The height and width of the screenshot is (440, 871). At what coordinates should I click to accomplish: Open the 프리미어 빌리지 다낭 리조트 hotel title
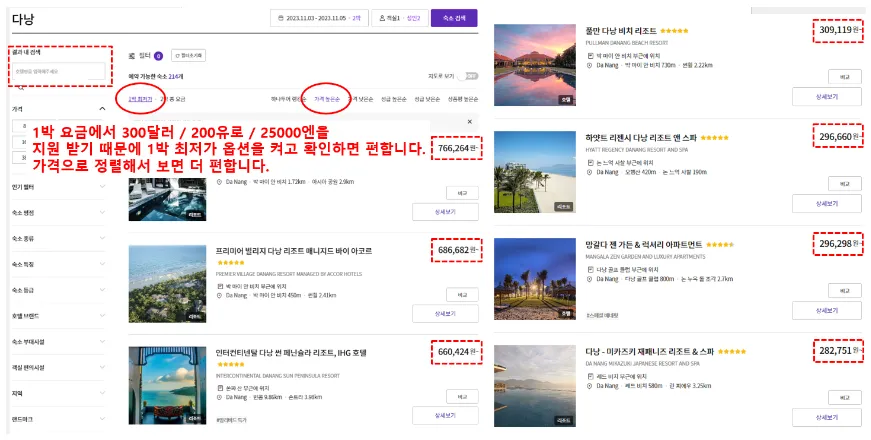click(294, 251)
